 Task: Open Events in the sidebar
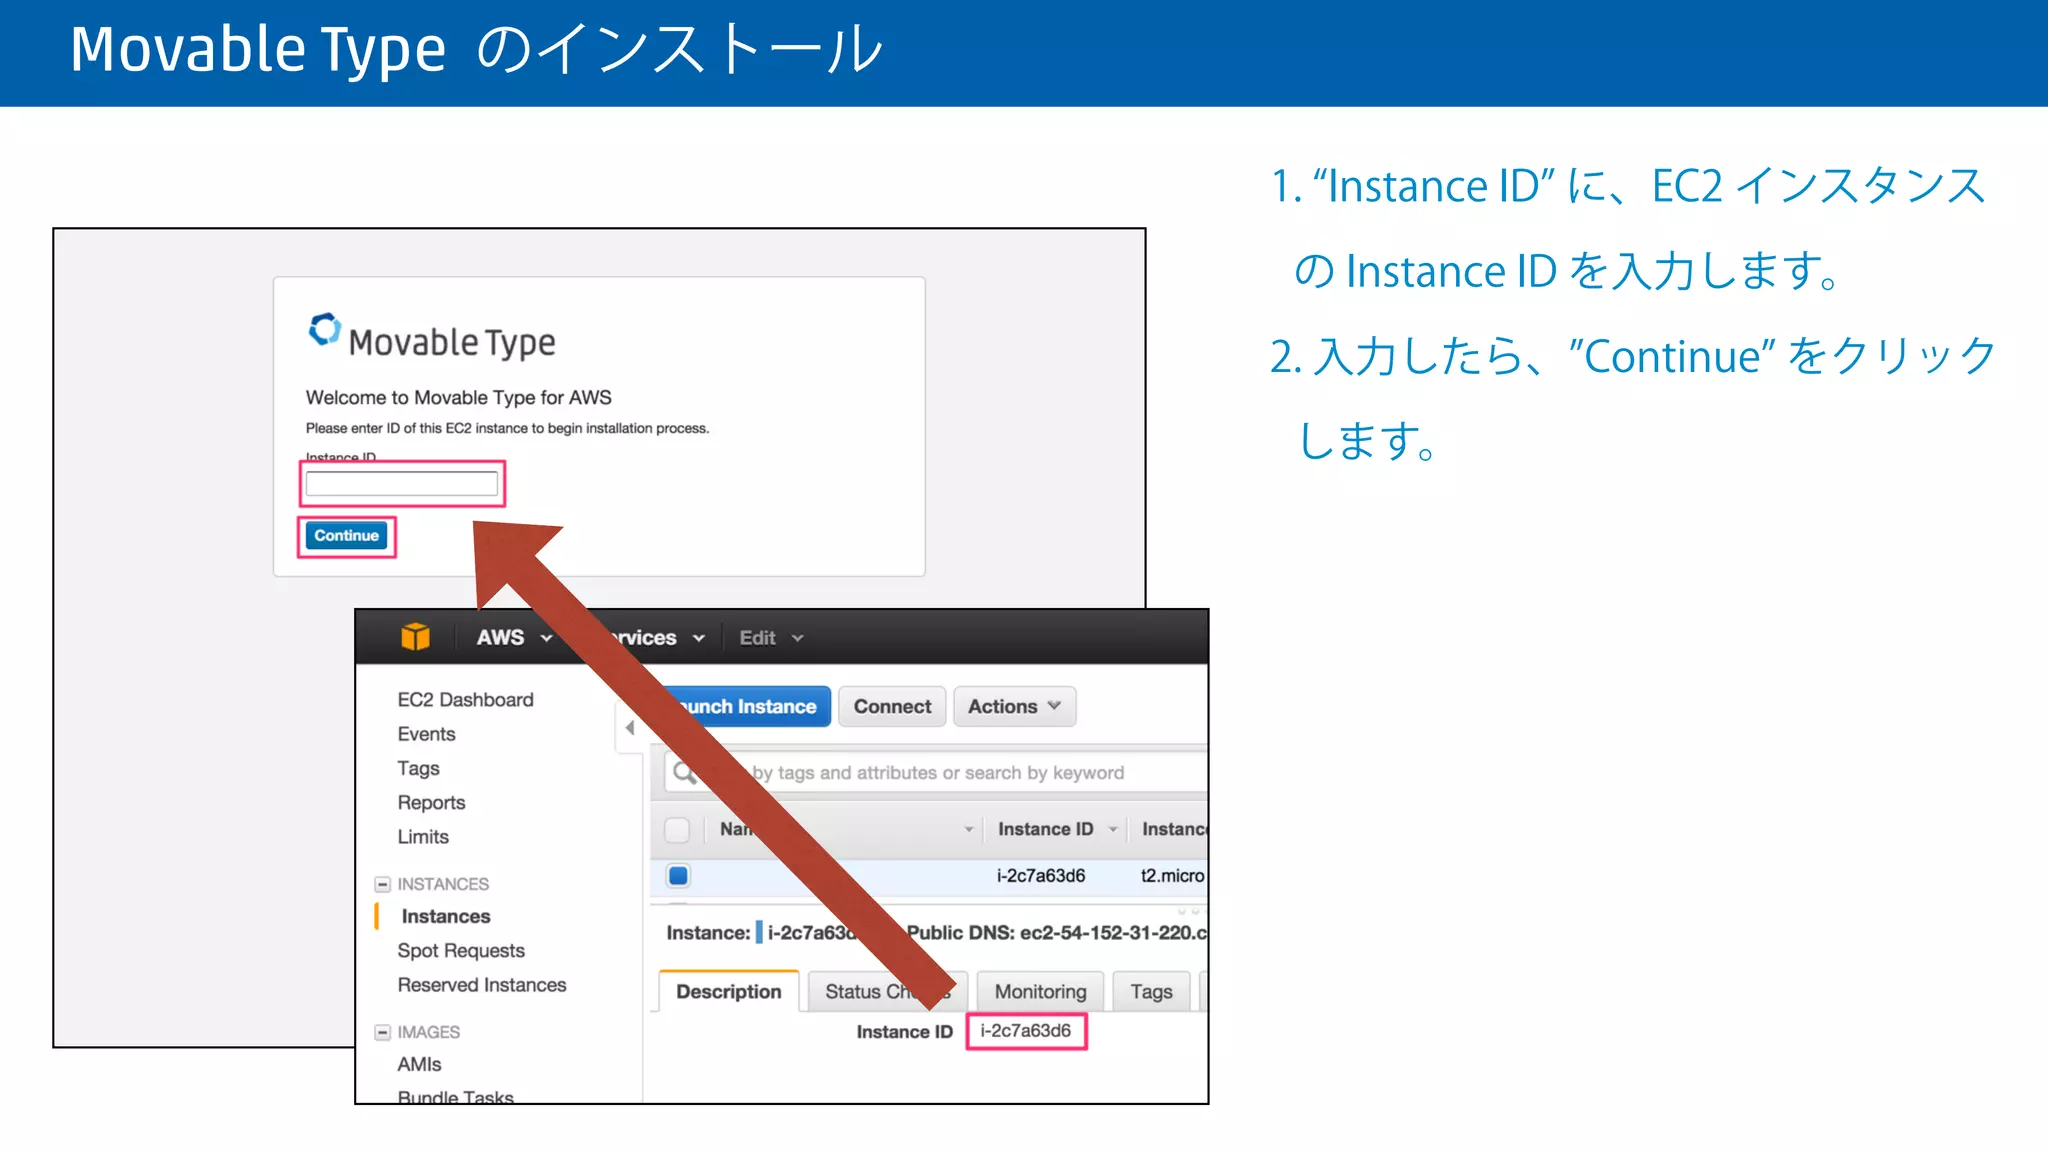click(x=426, y=734)
